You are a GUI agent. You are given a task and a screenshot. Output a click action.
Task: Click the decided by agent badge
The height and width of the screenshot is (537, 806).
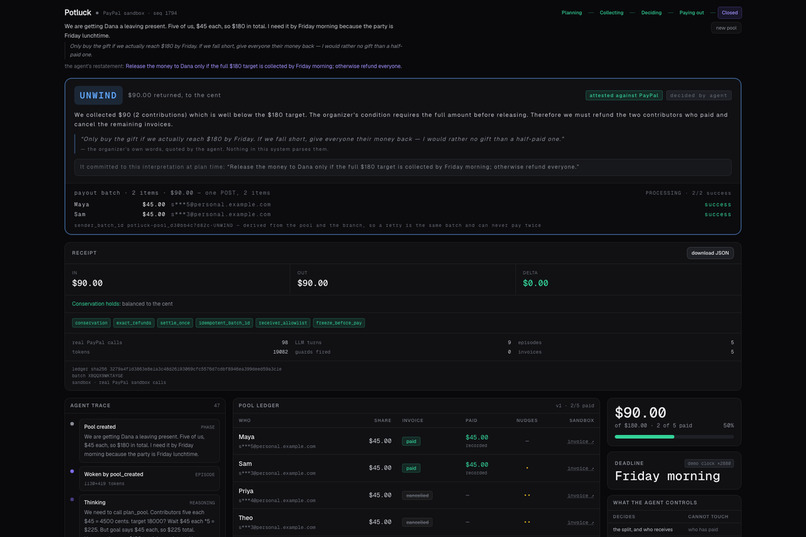(x=699, y=96)
